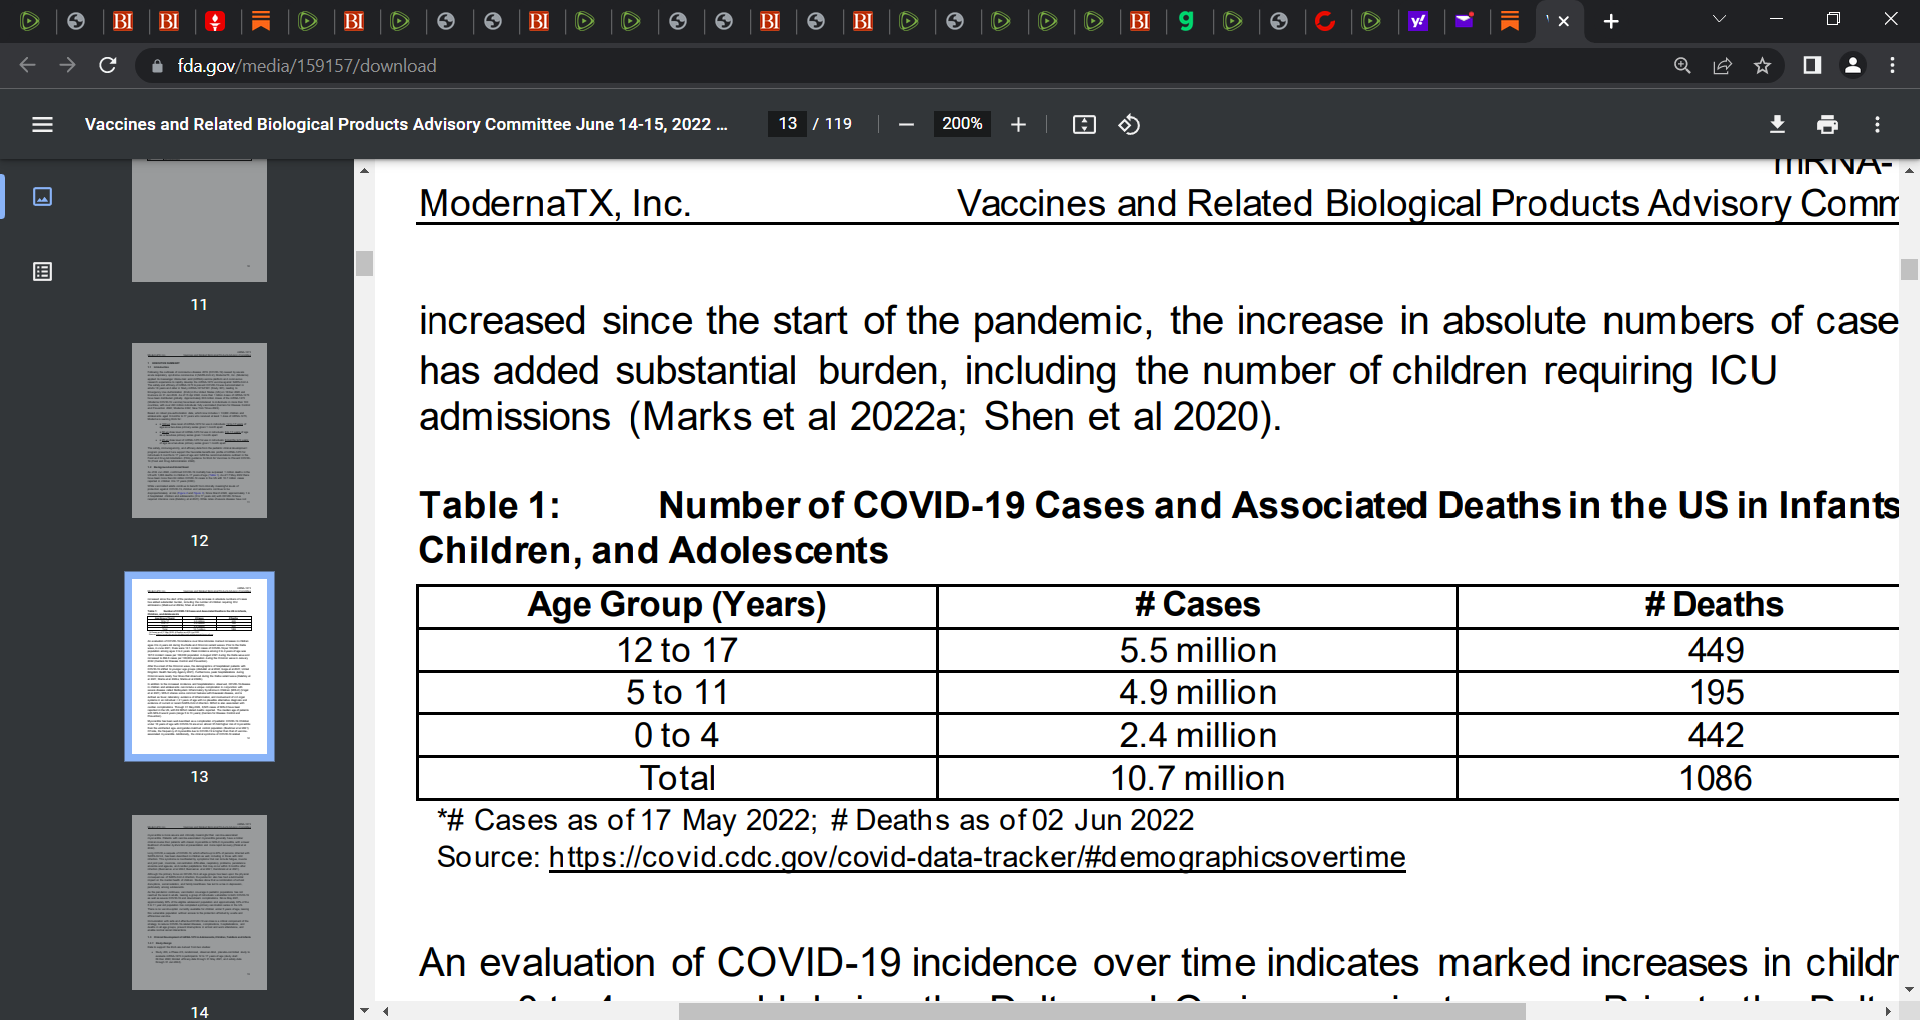1920x1020 pixels.
Task: Bookmark this tab with star
Action: tap(1762, 65)
